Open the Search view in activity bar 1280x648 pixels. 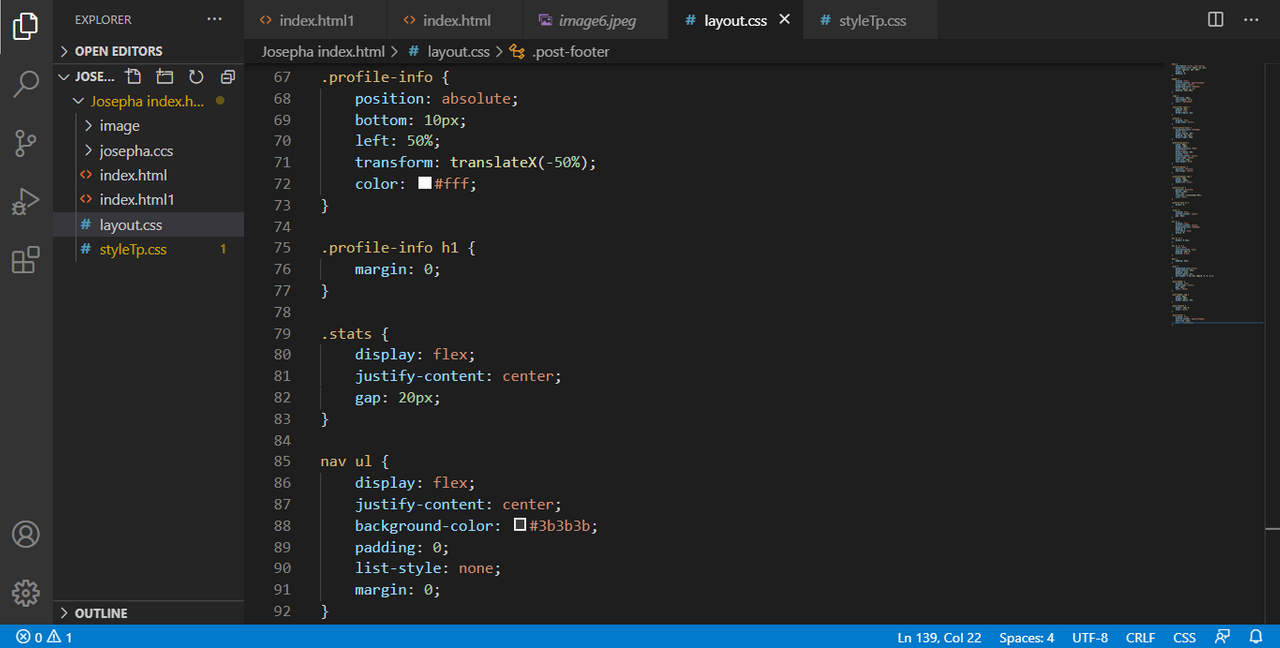26,85
